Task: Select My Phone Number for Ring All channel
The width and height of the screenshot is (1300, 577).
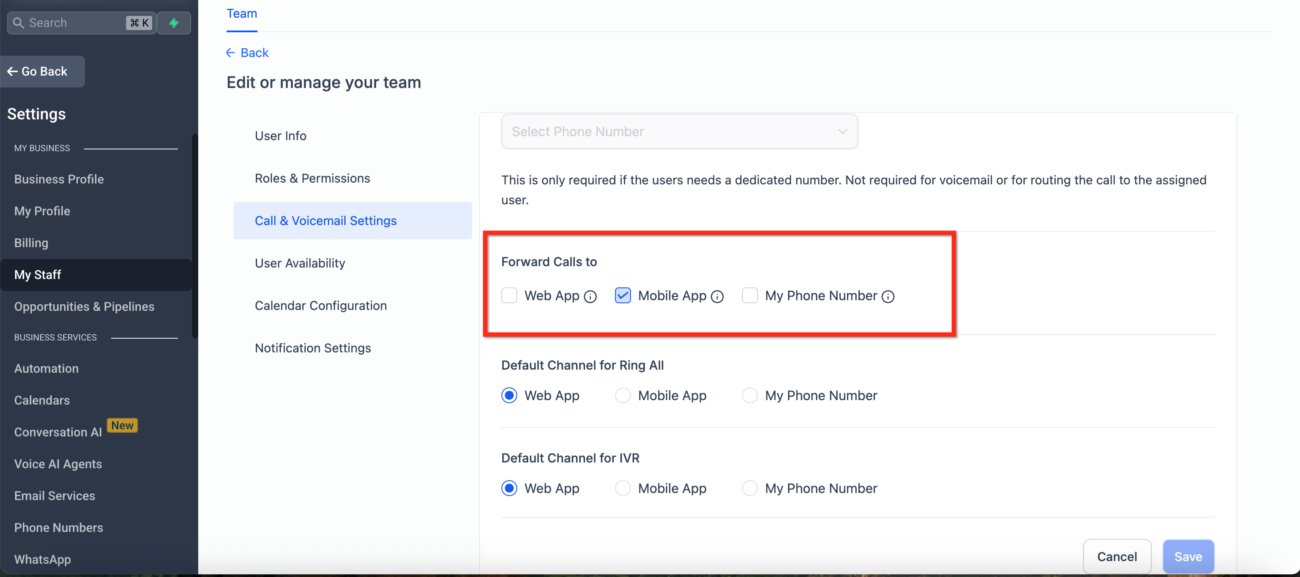Action: 750,396
